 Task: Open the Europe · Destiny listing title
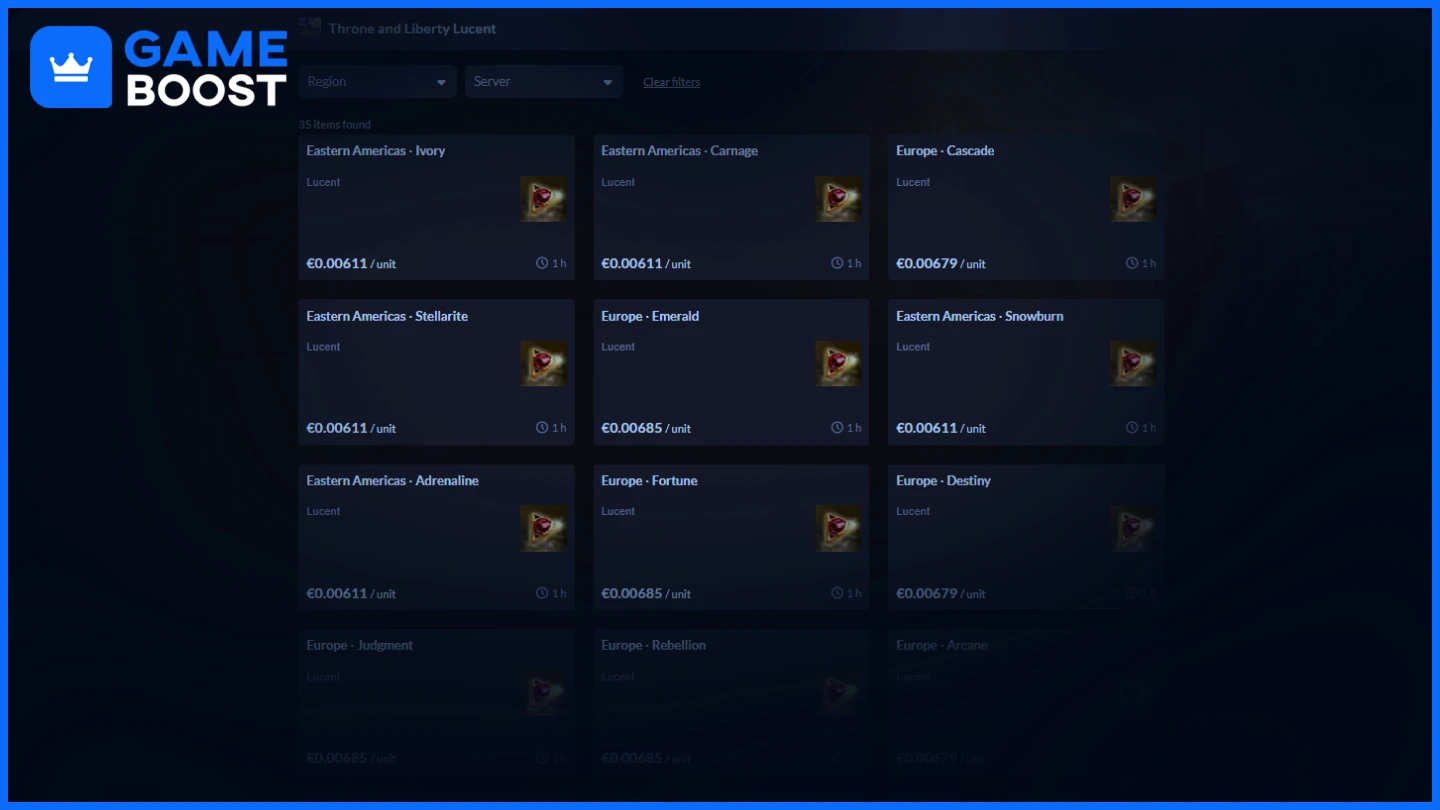pyautogui.click(x=944, y=481)
